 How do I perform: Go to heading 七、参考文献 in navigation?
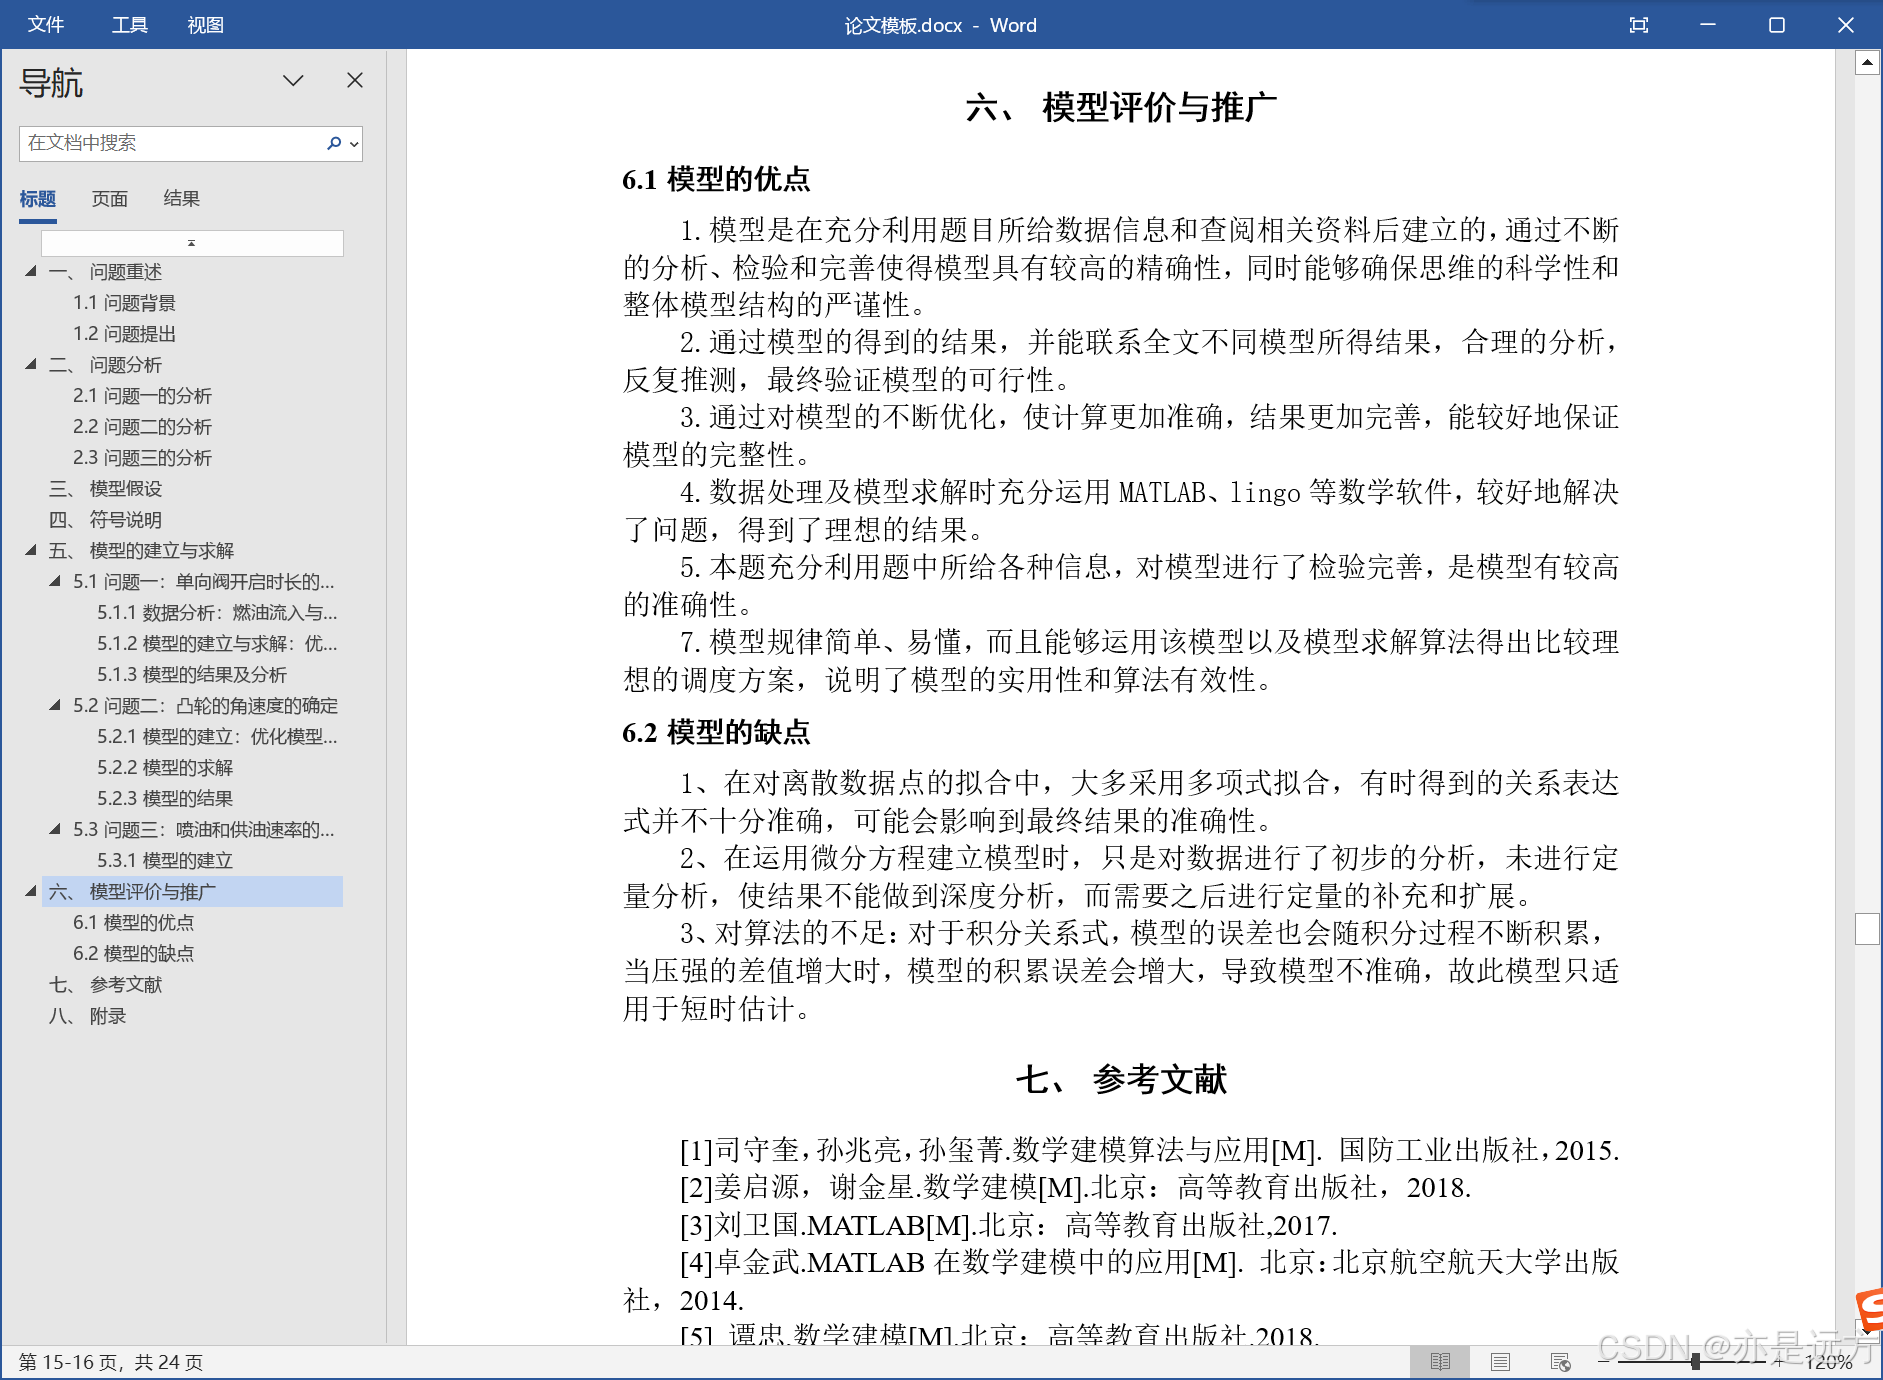(x=105, y=985)
